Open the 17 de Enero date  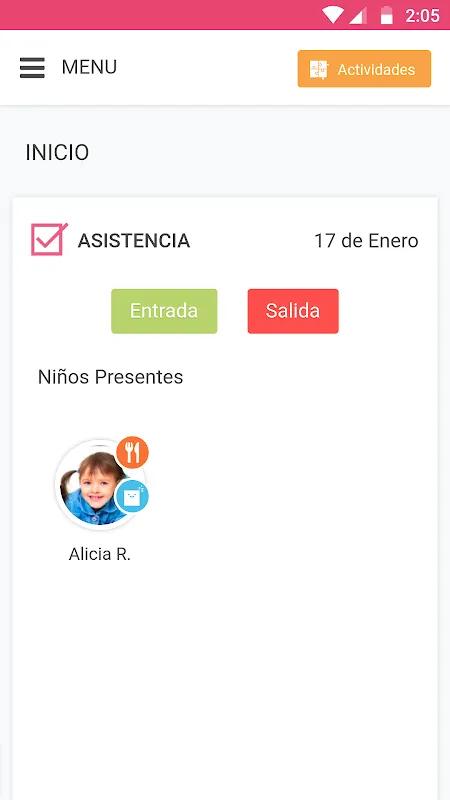pos(366,241)
